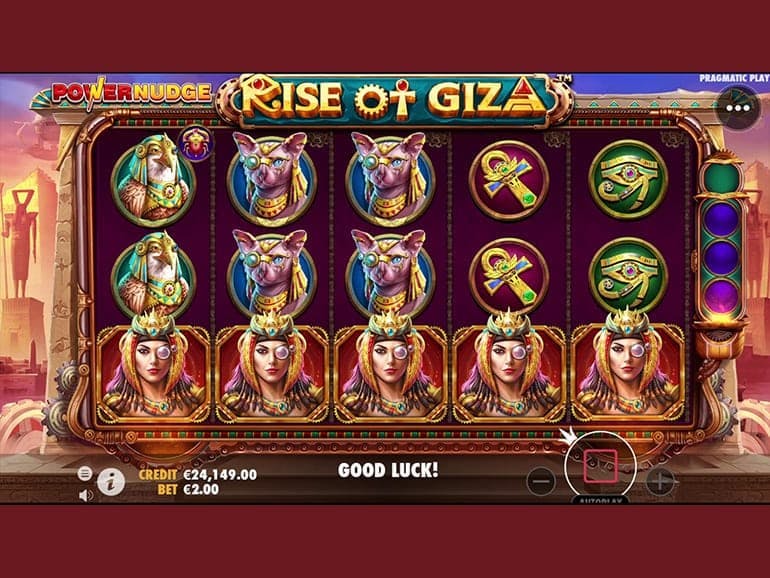Screen dimensions: 770x578
Task: Click the top Horus falcon symbol
Action: point(154,179)
